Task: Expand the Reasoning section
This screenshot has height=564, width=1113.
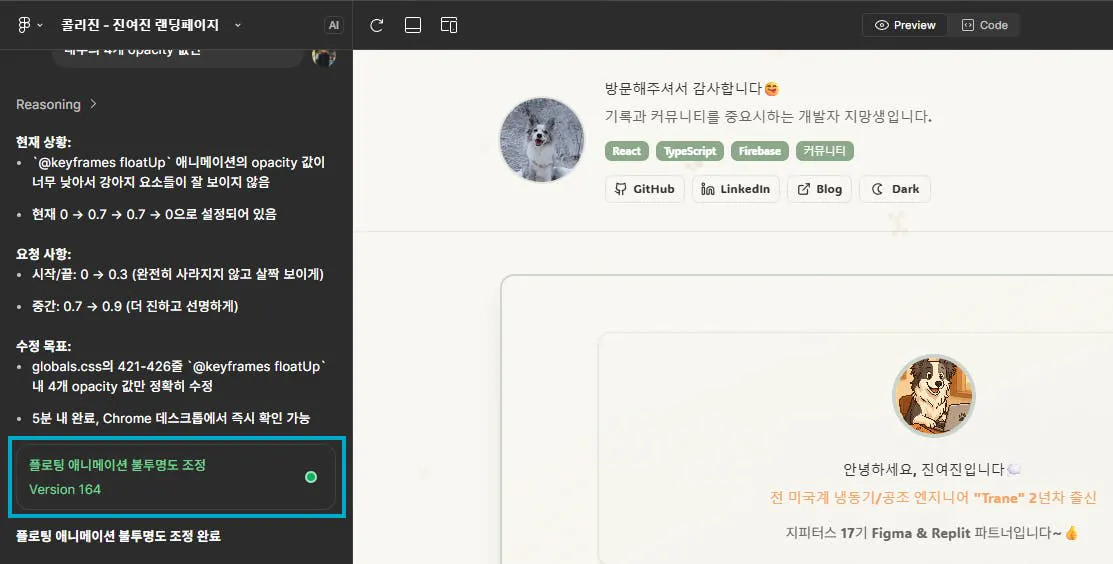Action: pos(56,104)
